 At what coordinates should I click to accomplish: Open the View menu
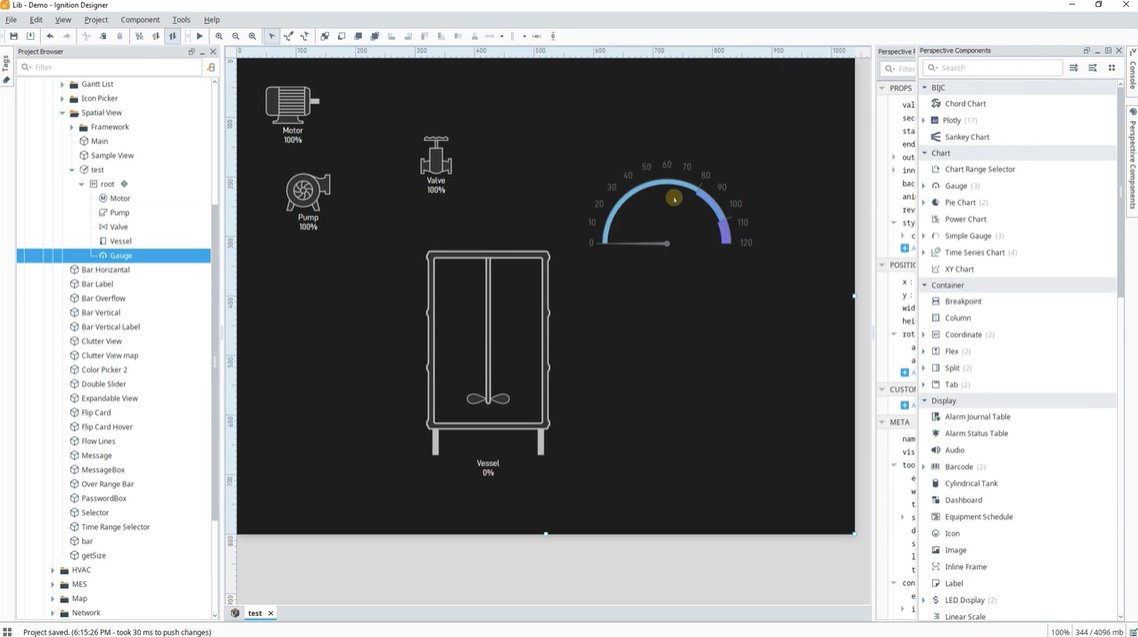tap(63, 20)
